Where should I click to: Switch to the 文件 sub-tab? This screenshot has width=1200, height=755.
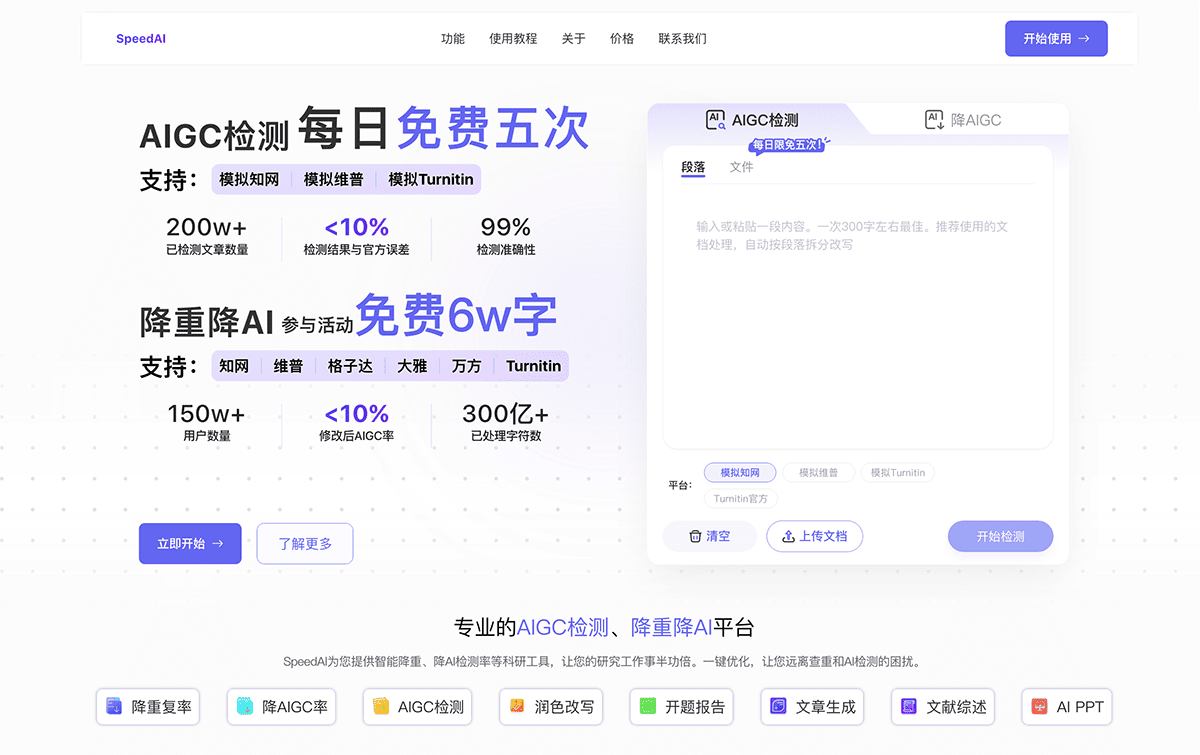(x=741, y=167)
